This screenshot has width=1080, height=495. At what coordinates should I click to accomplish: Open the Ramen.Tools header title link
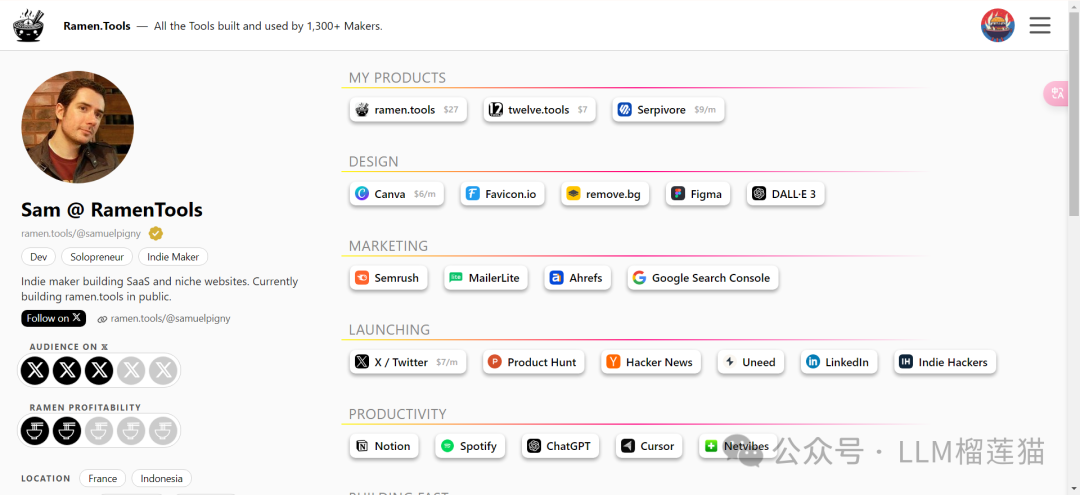(96, 26)
